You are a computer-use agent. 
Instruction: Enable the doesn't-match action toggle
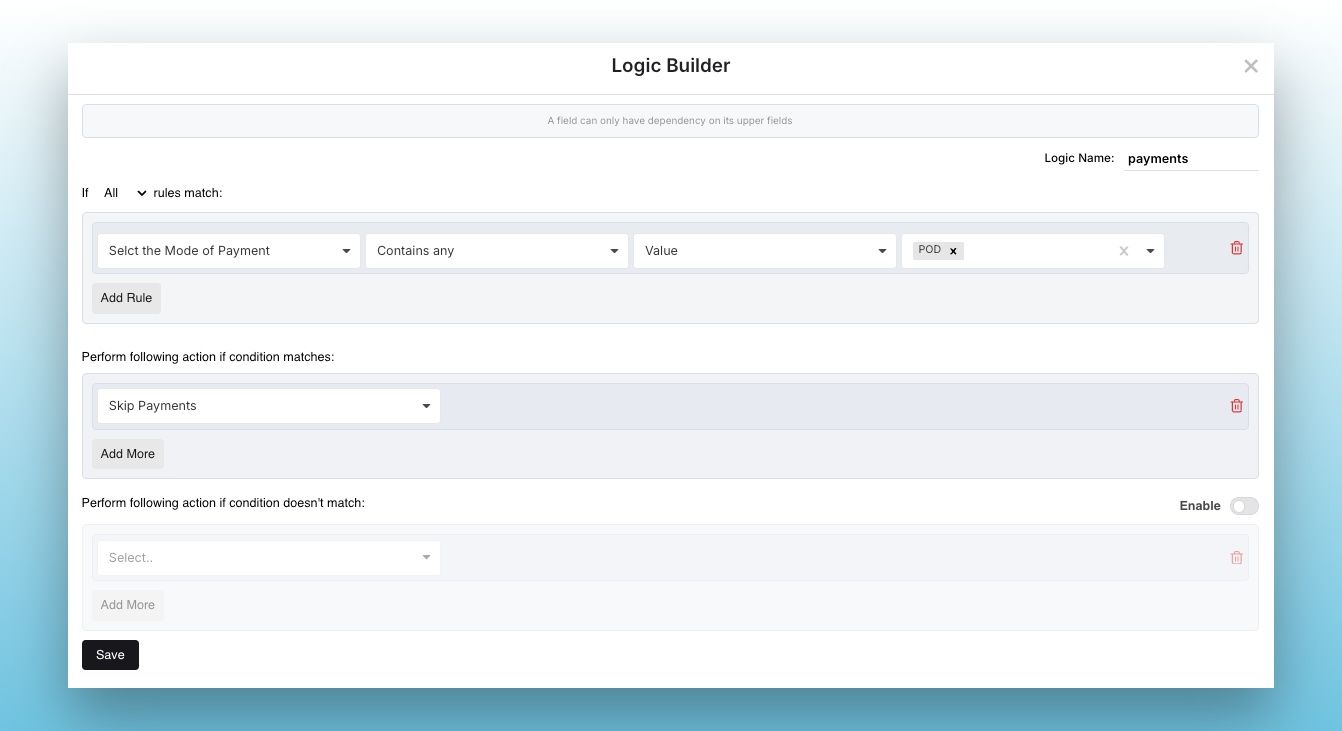click(x=1244, y=506)
